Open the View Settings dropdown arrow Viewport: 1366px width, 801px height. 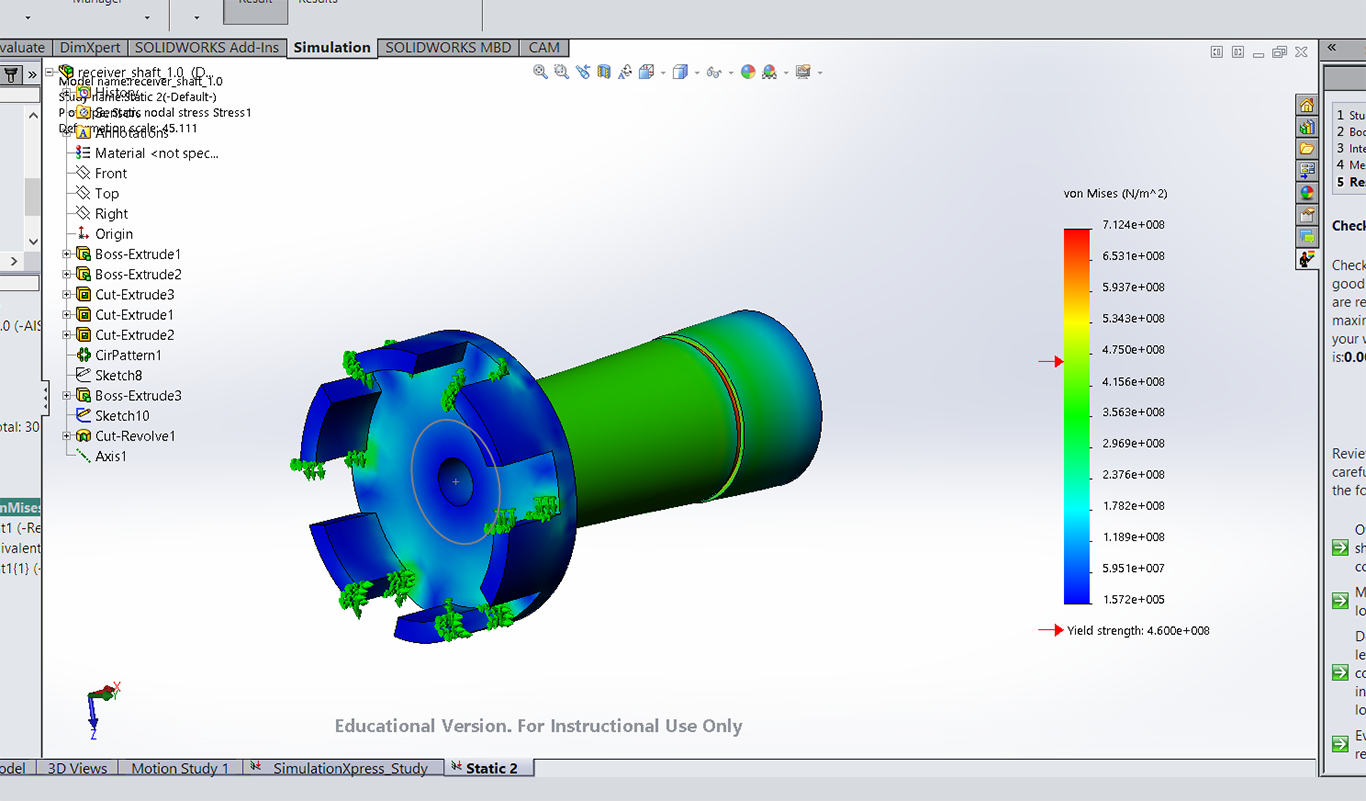(x=820, y=73)
